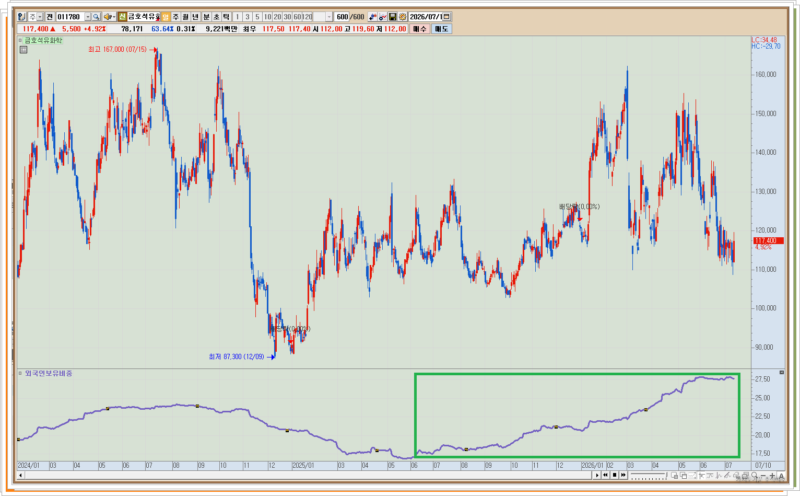The image size is (800, 496).
Task: Click the calendar icon beside date field
Action: click(447, 17)
